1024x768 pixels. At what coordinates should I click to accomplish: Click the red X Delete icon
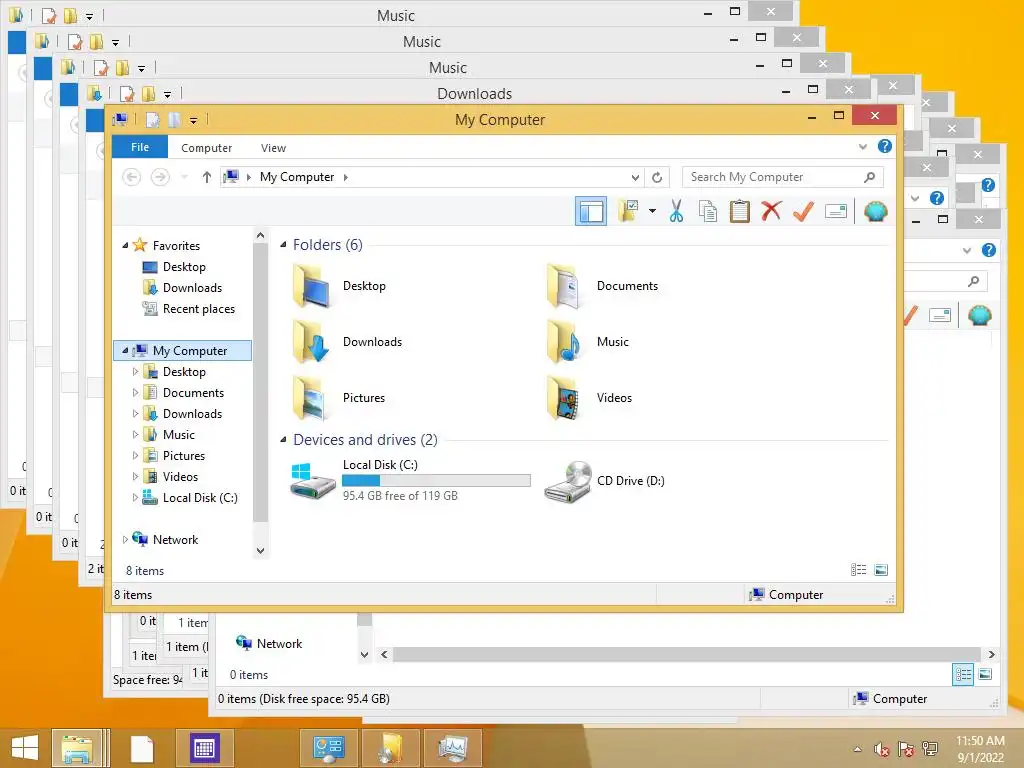(771, 212)
